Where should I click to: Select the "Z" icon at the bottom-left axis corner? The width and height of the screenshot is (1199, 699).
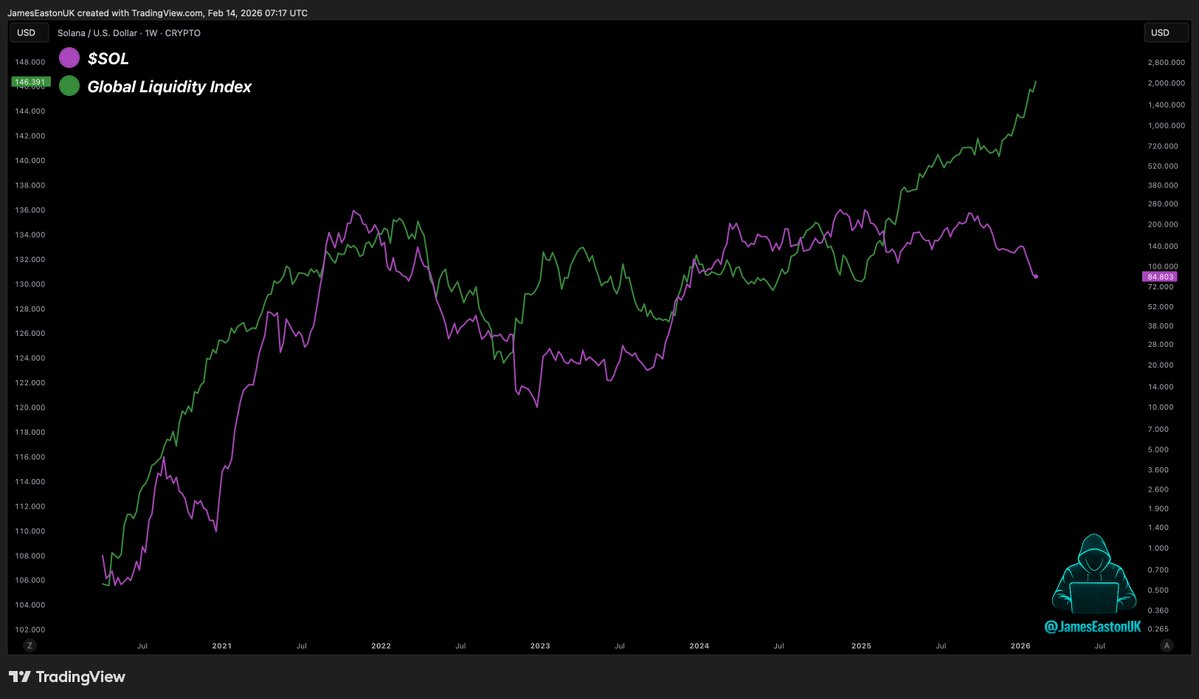(x=29, y=645)
